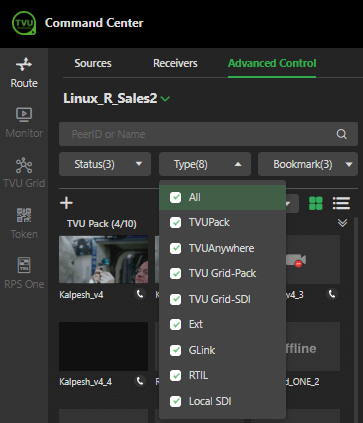Image resolution: width=363 pixels, height=423 pixels.
Task: Collapse the TVU Pack group chevron
Action: pyautogui.click(x=342, y=223)
